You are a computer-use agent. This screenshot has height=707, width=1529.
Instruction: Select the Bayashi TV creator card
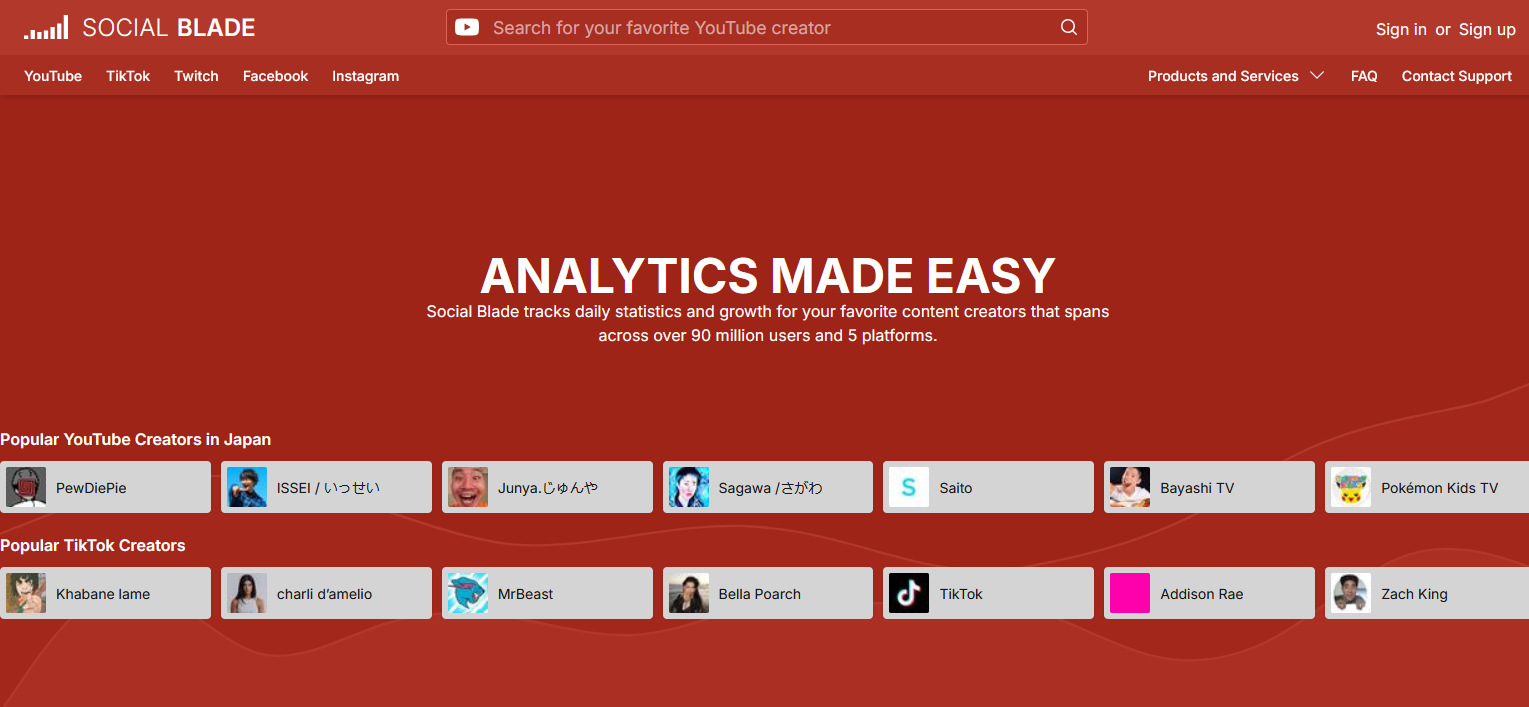click(x=1209, y=488)
